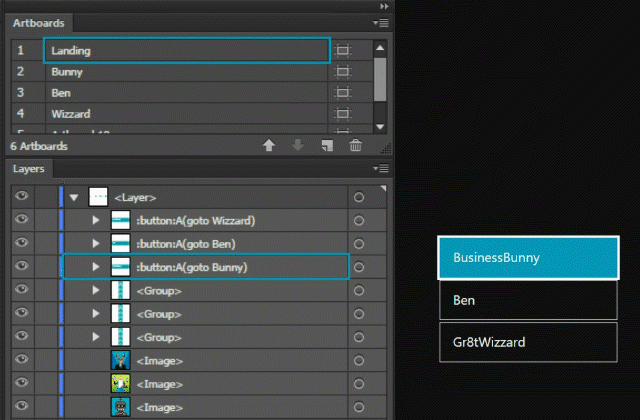Click target circle for goto Bunny layer
Image resolution: width=640 pixels, height=420 pixels.
point(359,267)
